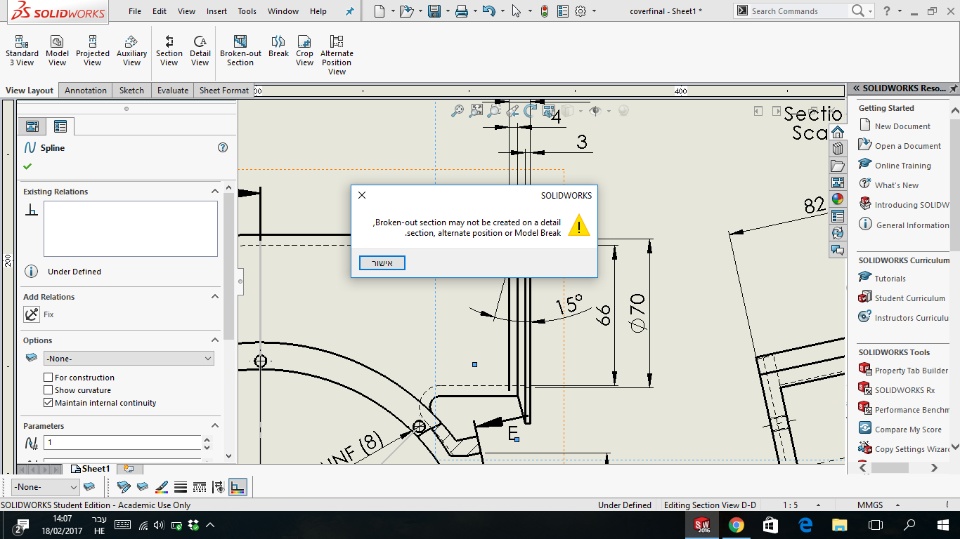Select the Detail View tool
This screenshot has height=539, width=960.
200,50
